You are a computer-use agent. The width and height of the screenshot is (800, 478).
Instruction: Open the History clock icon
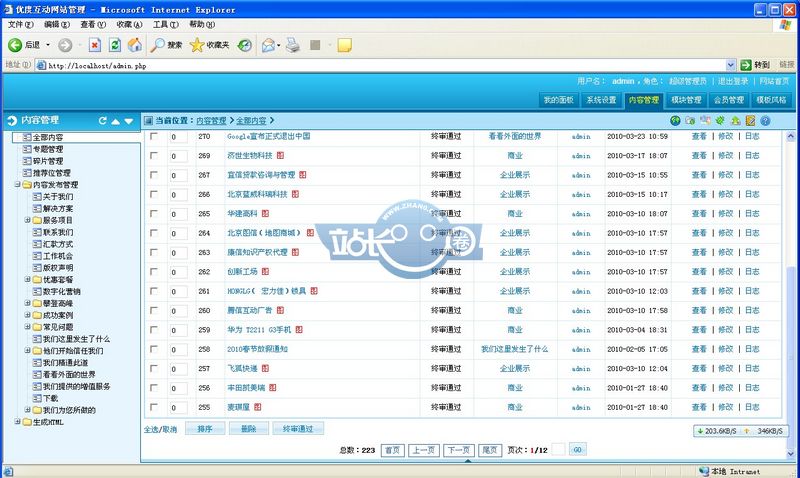245,45
